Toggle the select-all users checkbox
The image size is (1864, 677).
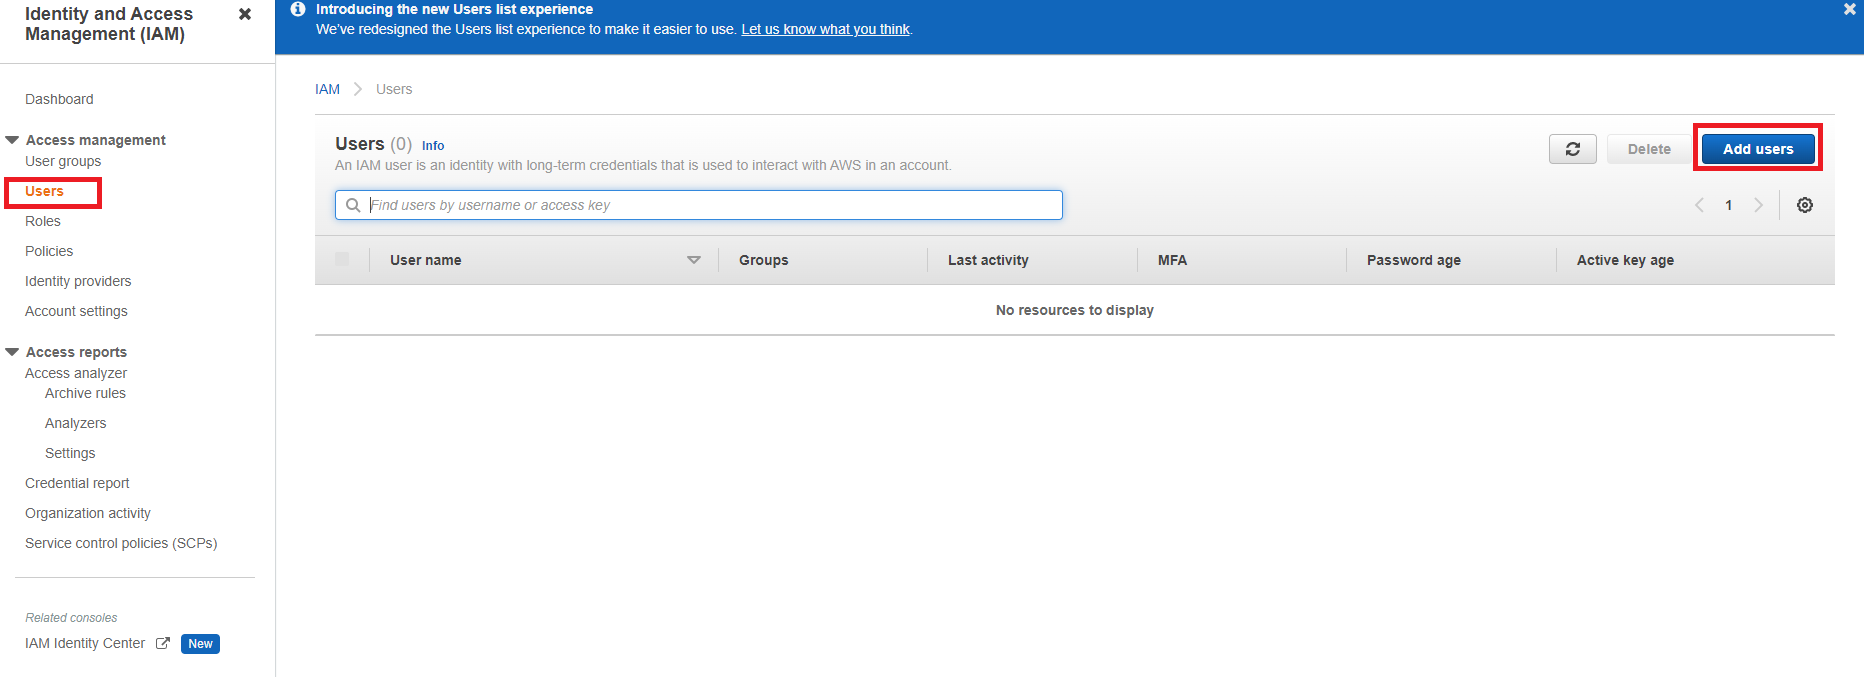342,259
